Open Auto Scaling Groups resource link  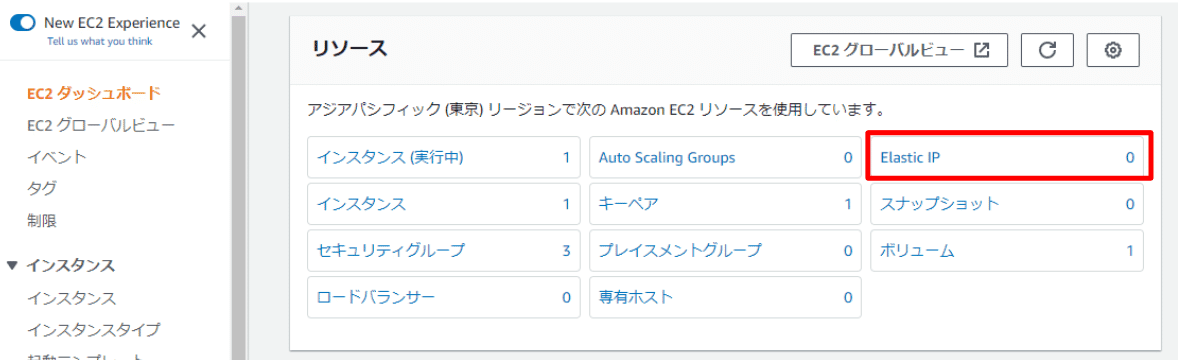click(667, 158)
